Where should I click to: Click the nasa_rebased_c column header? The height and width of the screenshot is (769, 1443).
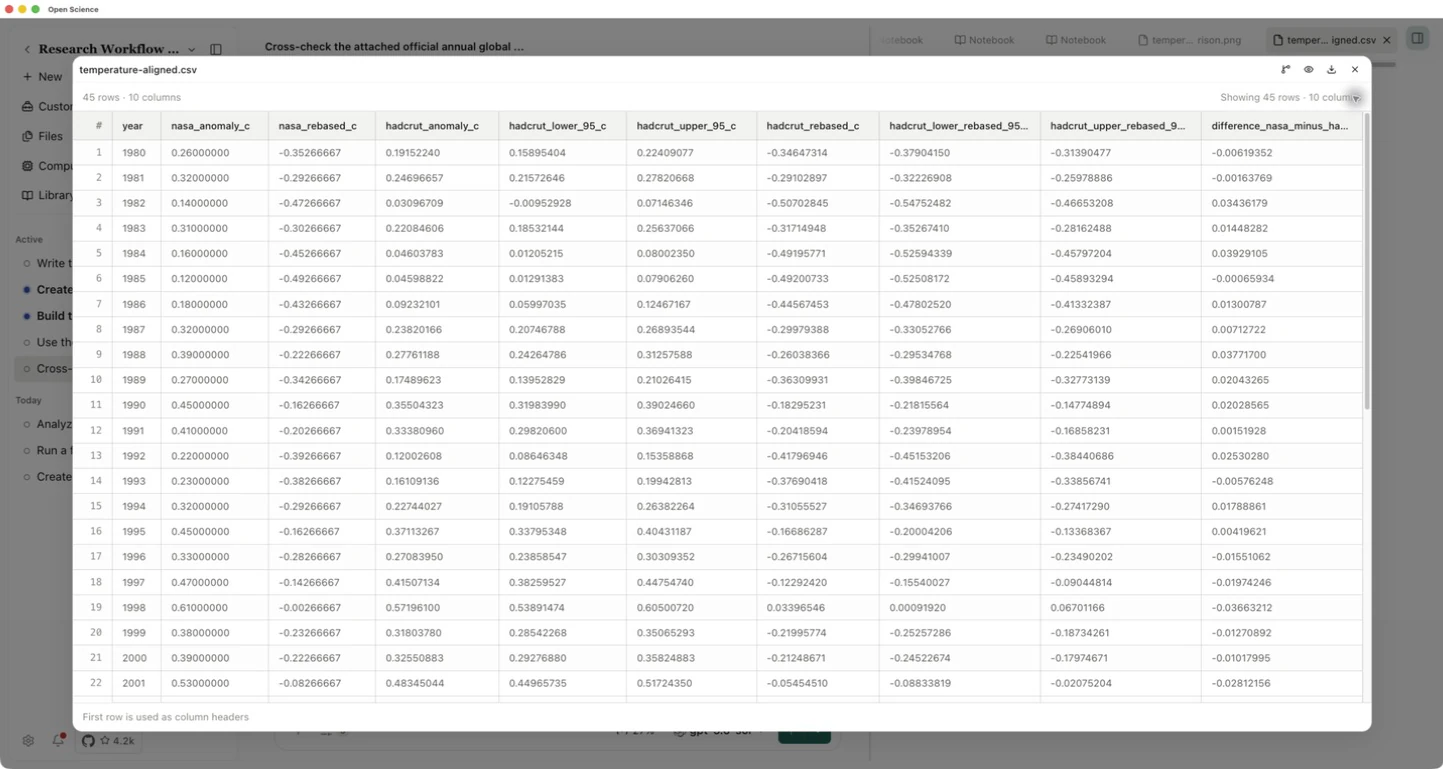pyautogui.click(x=321, y=126)
